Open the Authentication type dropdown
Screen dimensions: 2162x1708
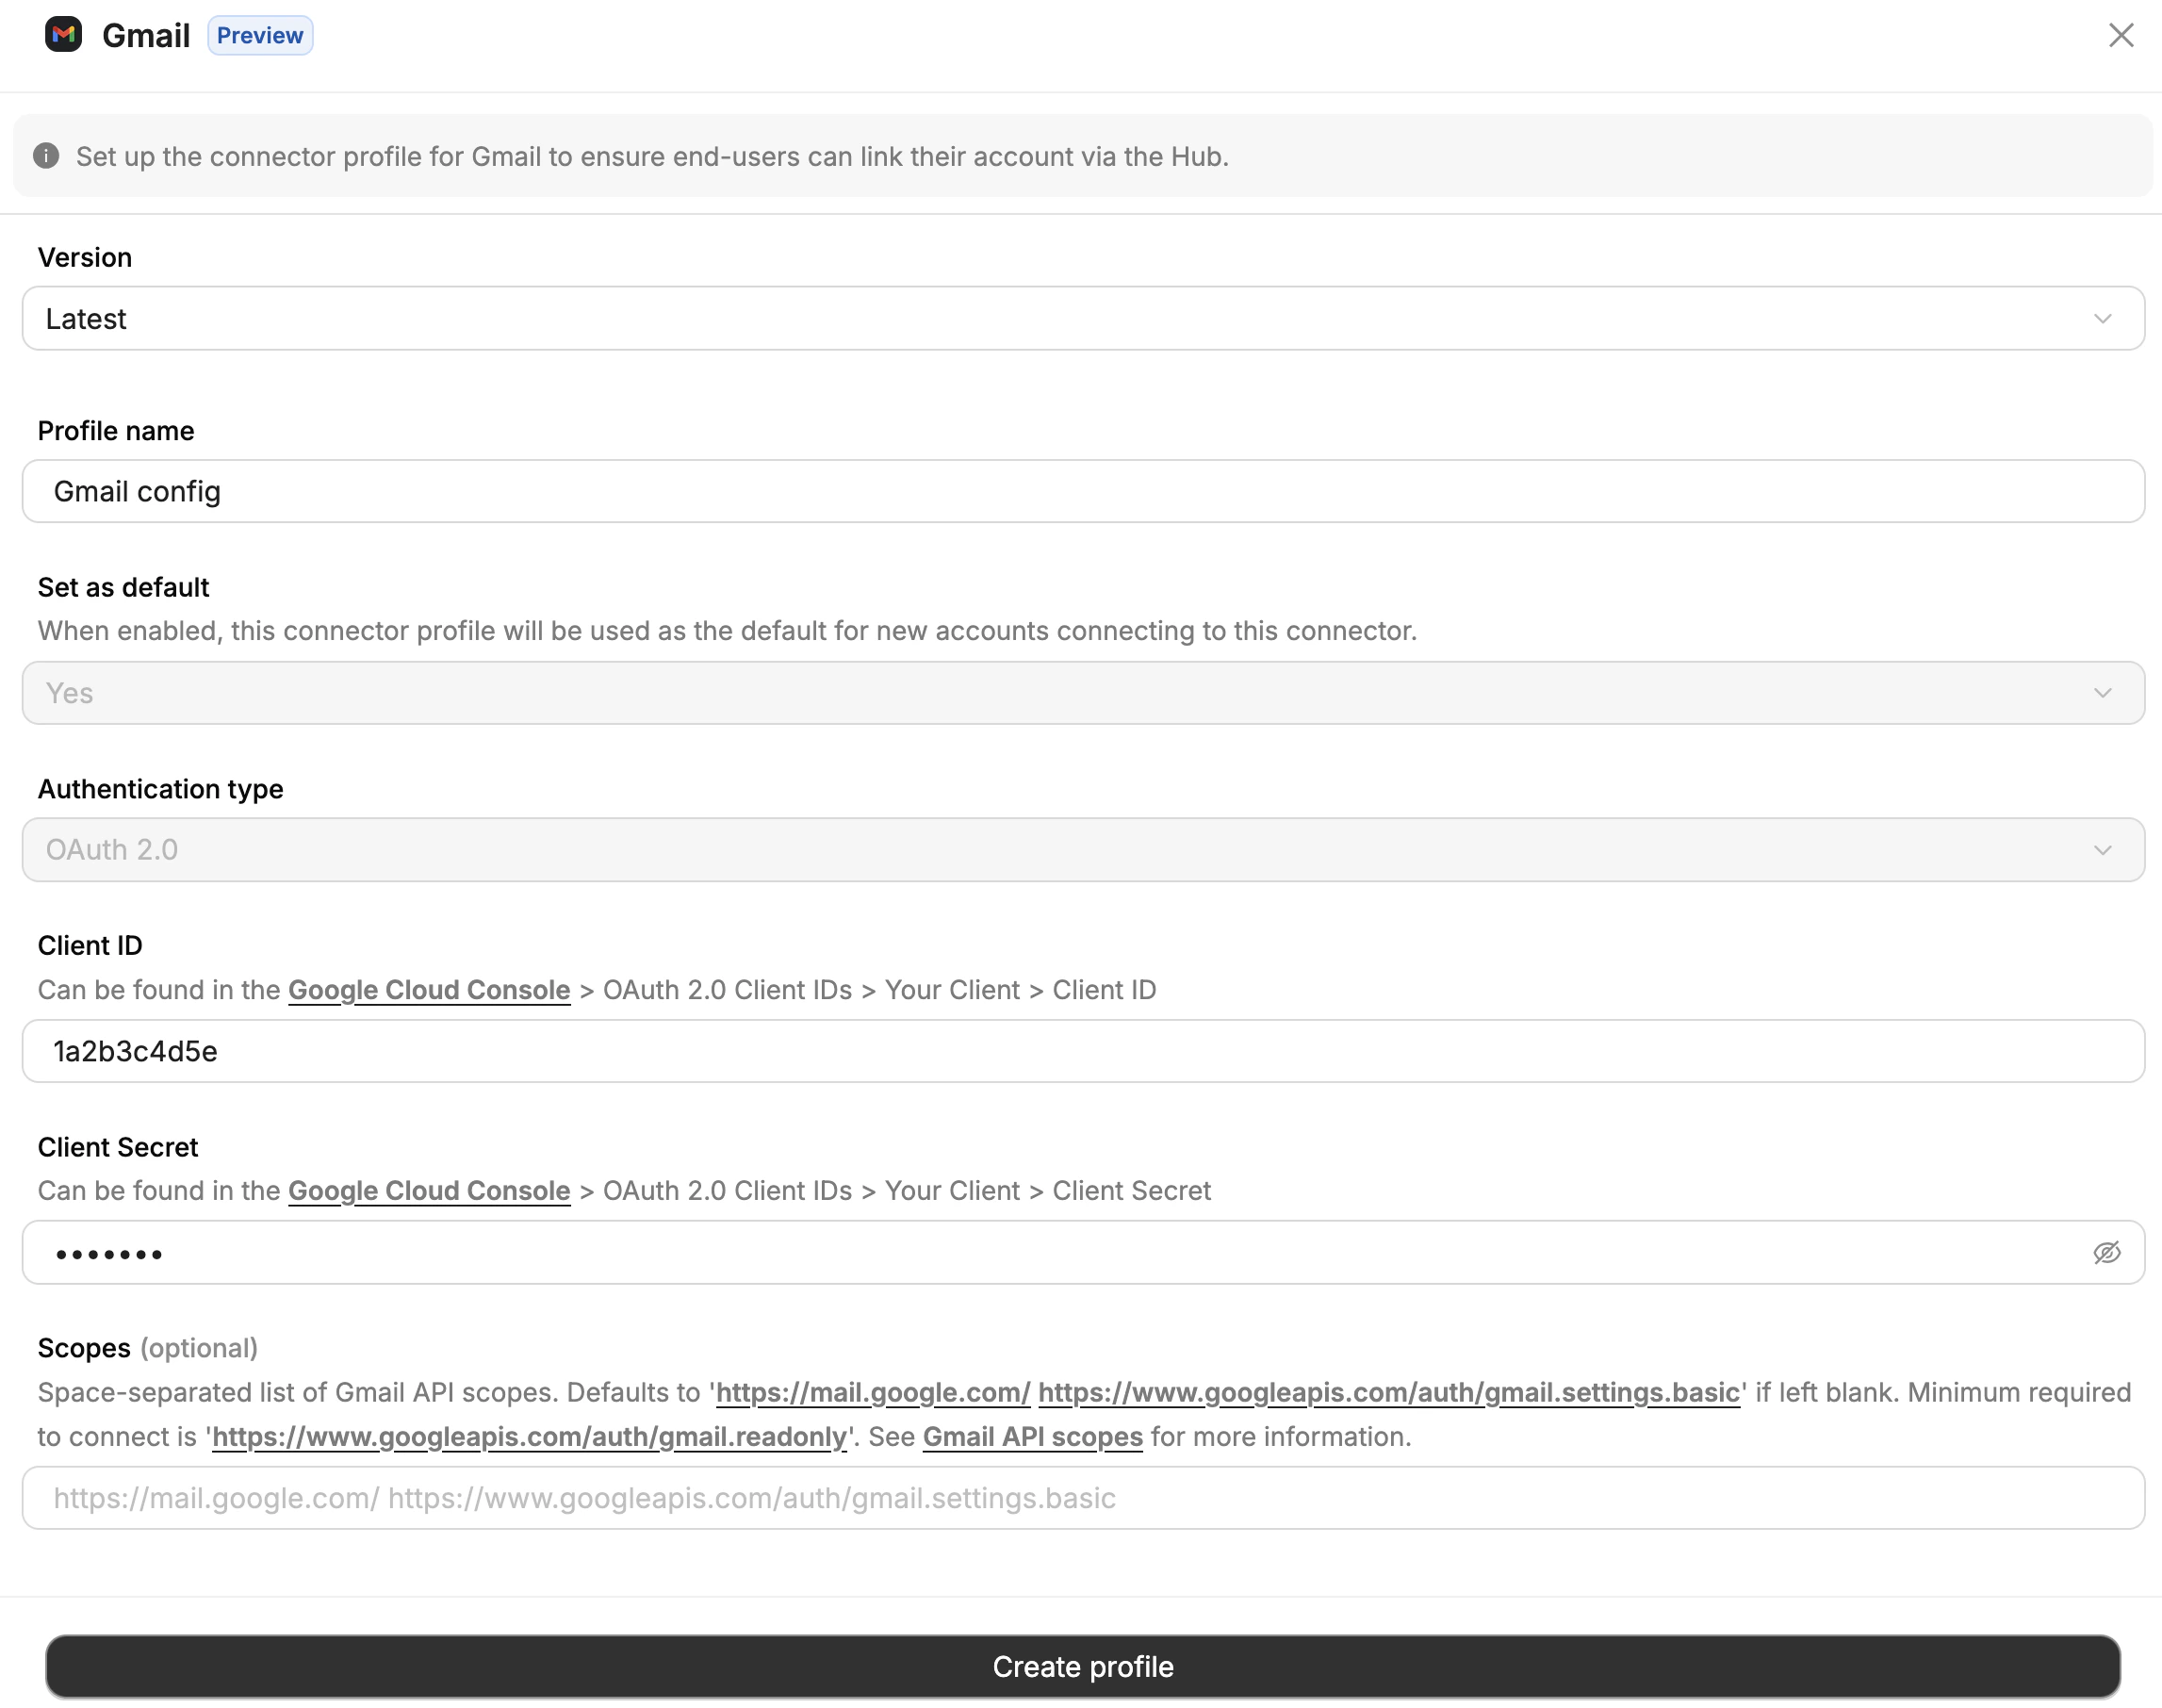(x=1083, y=850)
